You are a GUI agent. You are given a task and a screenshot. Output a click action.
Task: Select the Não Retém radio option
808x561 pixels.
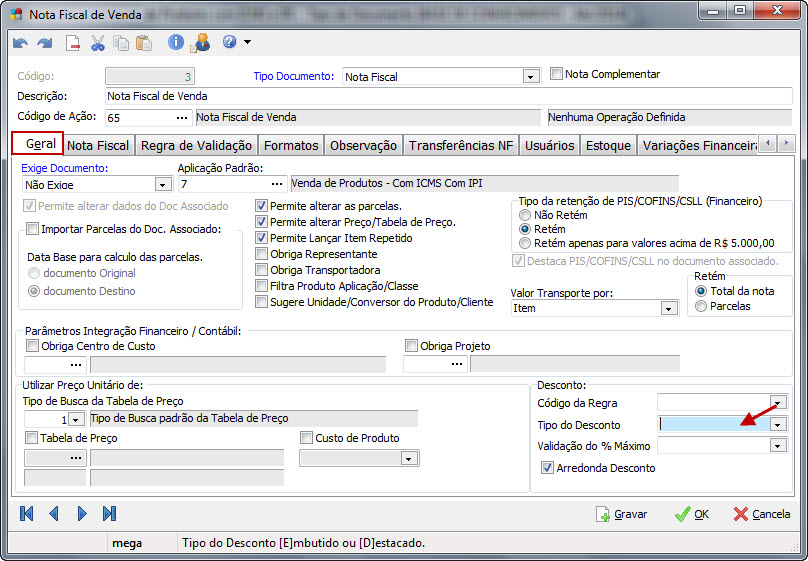pos(525,215)
